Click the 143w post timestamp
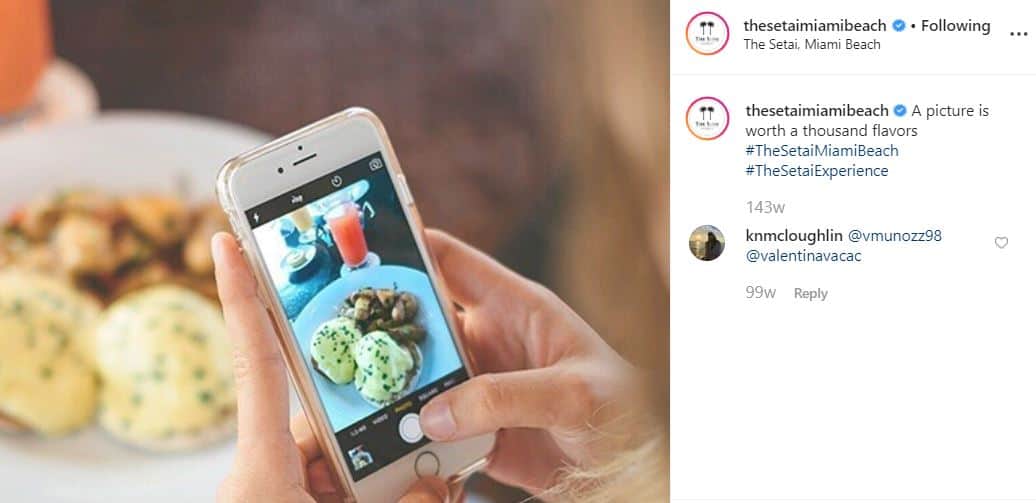The height and width of the screenshot is (503, 1036). 765,208
